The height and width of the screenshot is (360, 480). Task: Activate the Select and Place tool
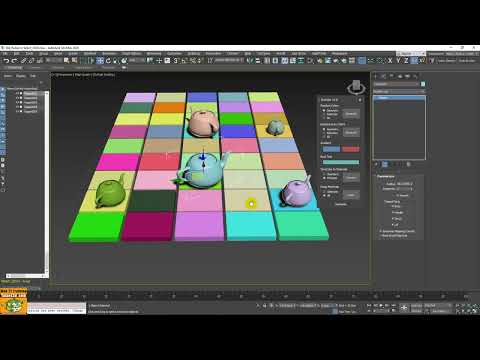click(124, 61)
